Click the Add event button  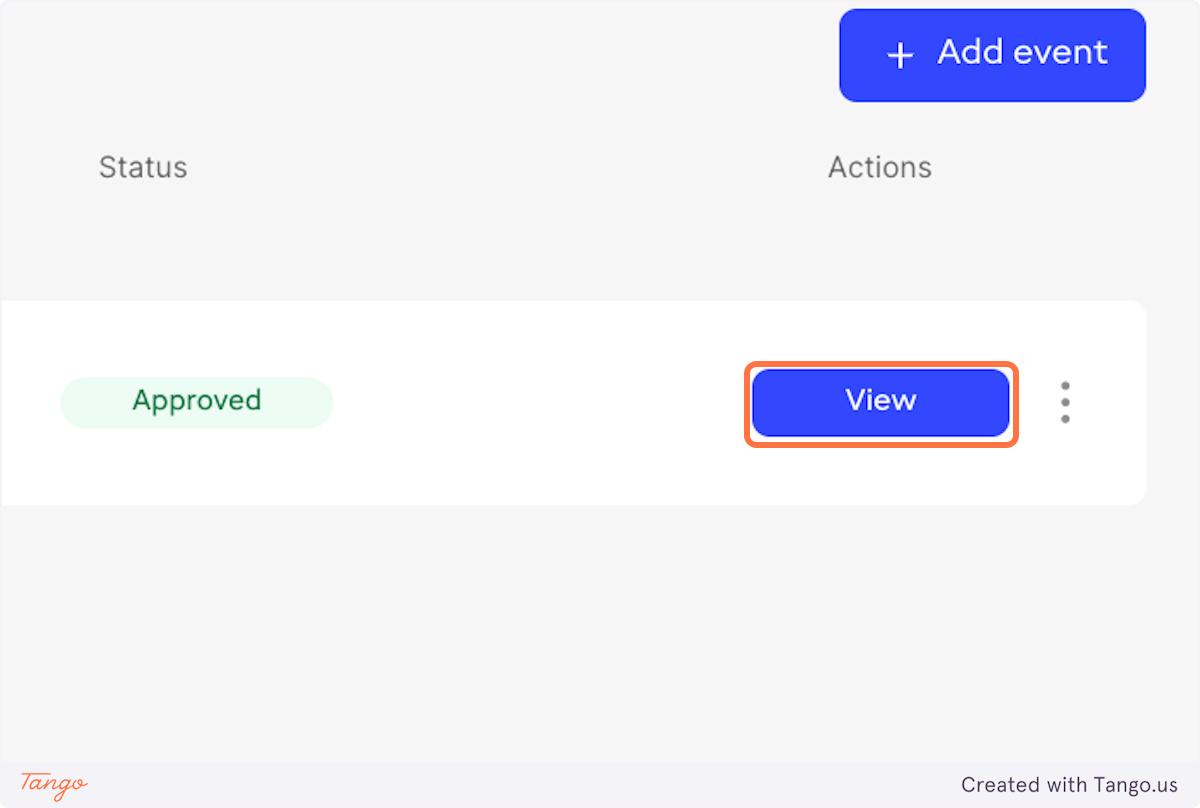pos(992,56)
